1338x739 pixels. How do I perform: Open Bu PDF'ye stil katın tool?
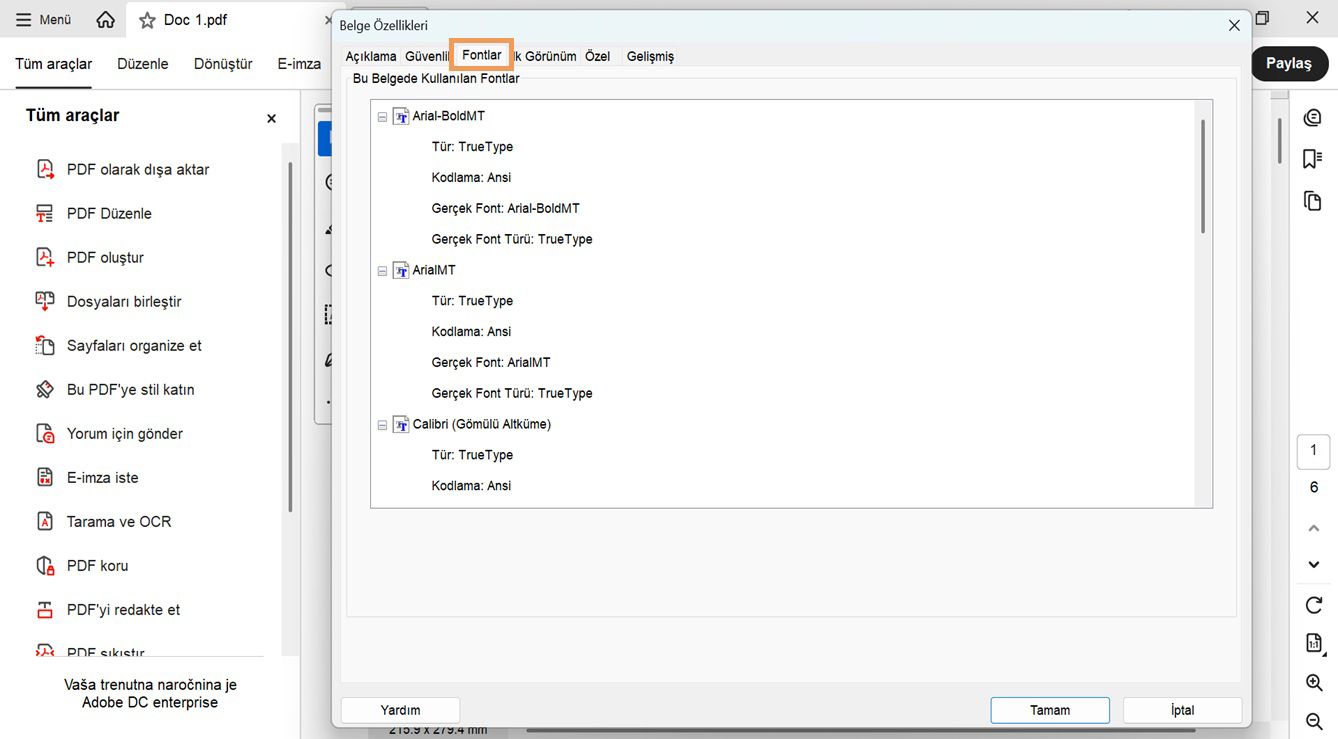115,389
